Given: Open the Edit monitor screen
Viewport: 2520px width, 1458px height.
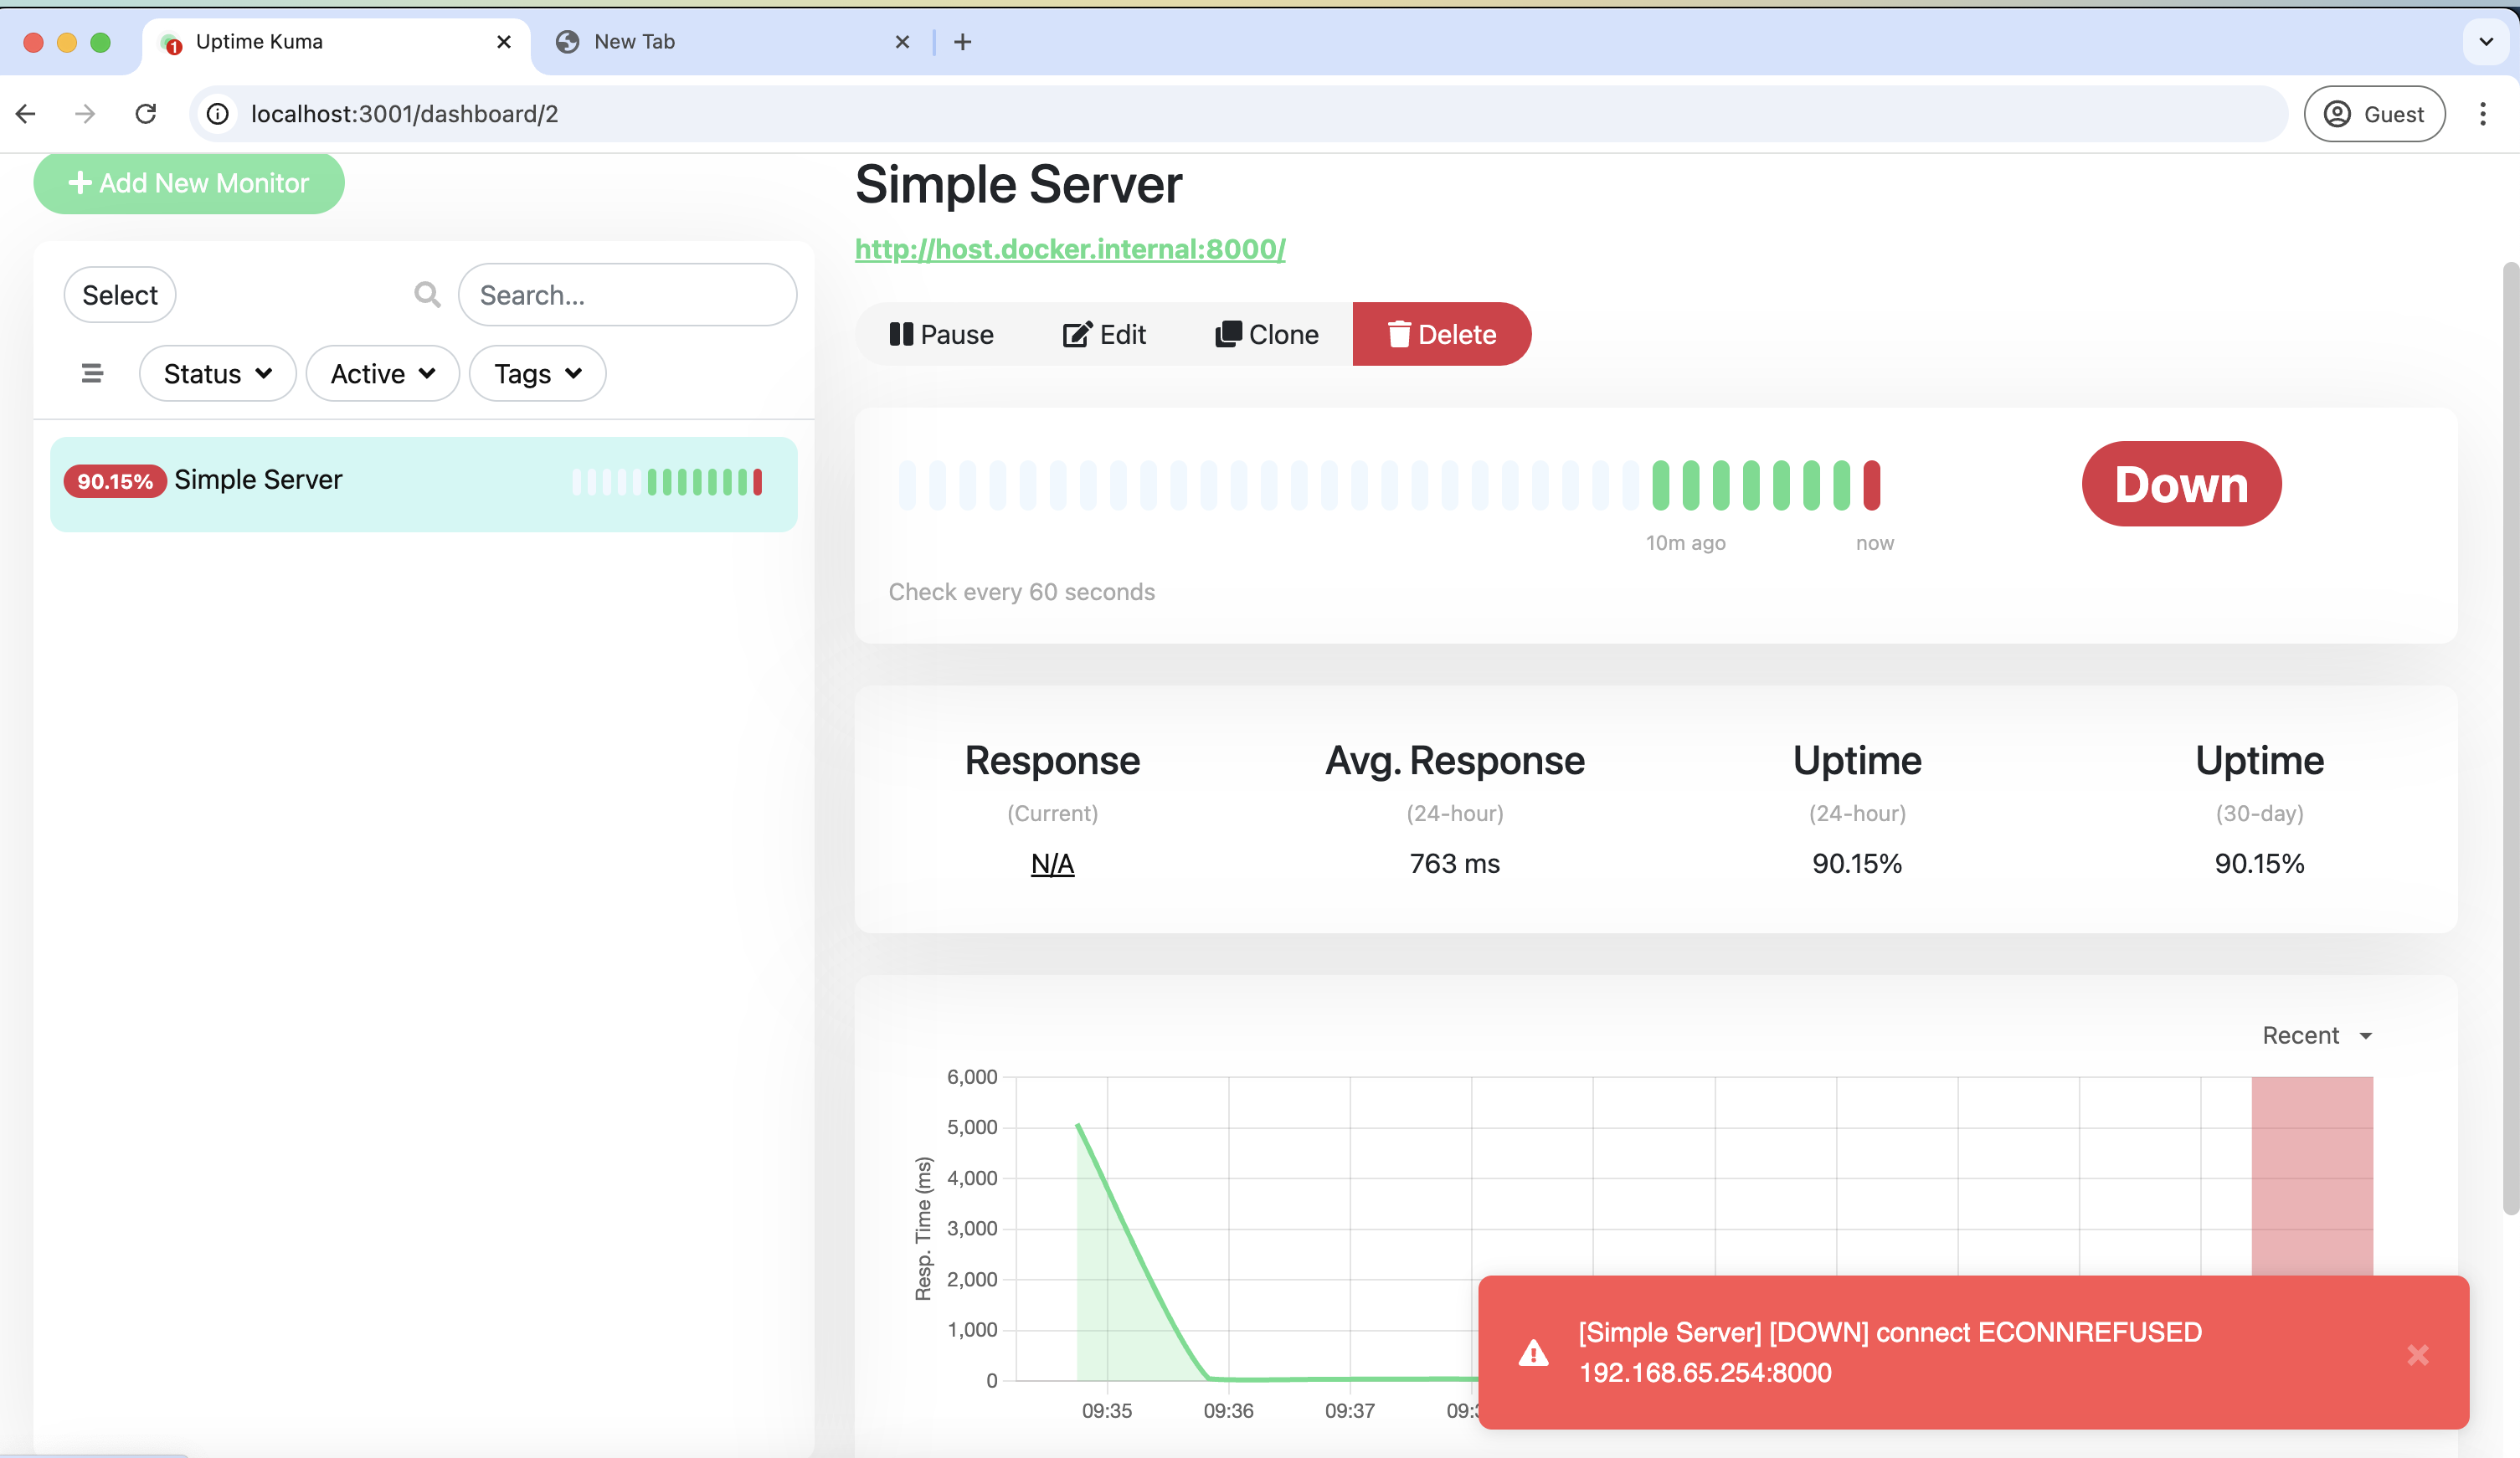Looking at the screenshot, I should [x=1104, y=334].
